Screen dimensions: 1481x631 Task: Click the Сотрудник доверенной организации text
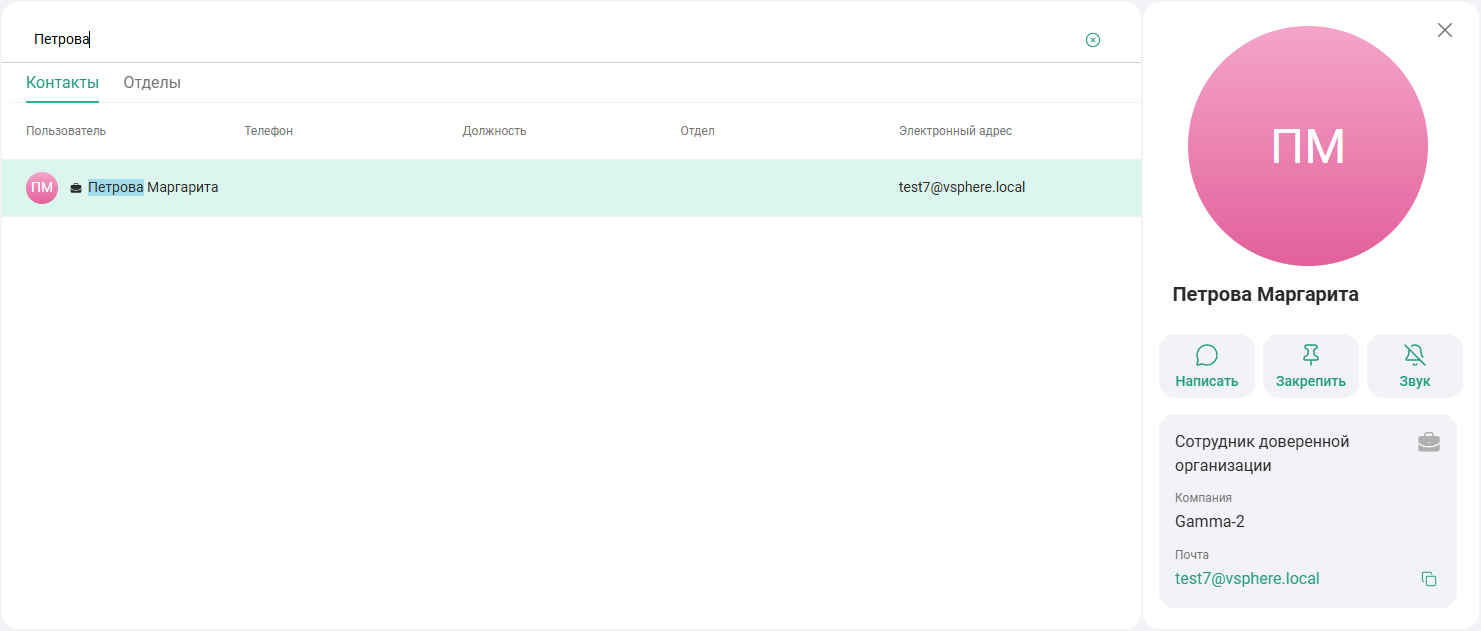point(1262,453)
